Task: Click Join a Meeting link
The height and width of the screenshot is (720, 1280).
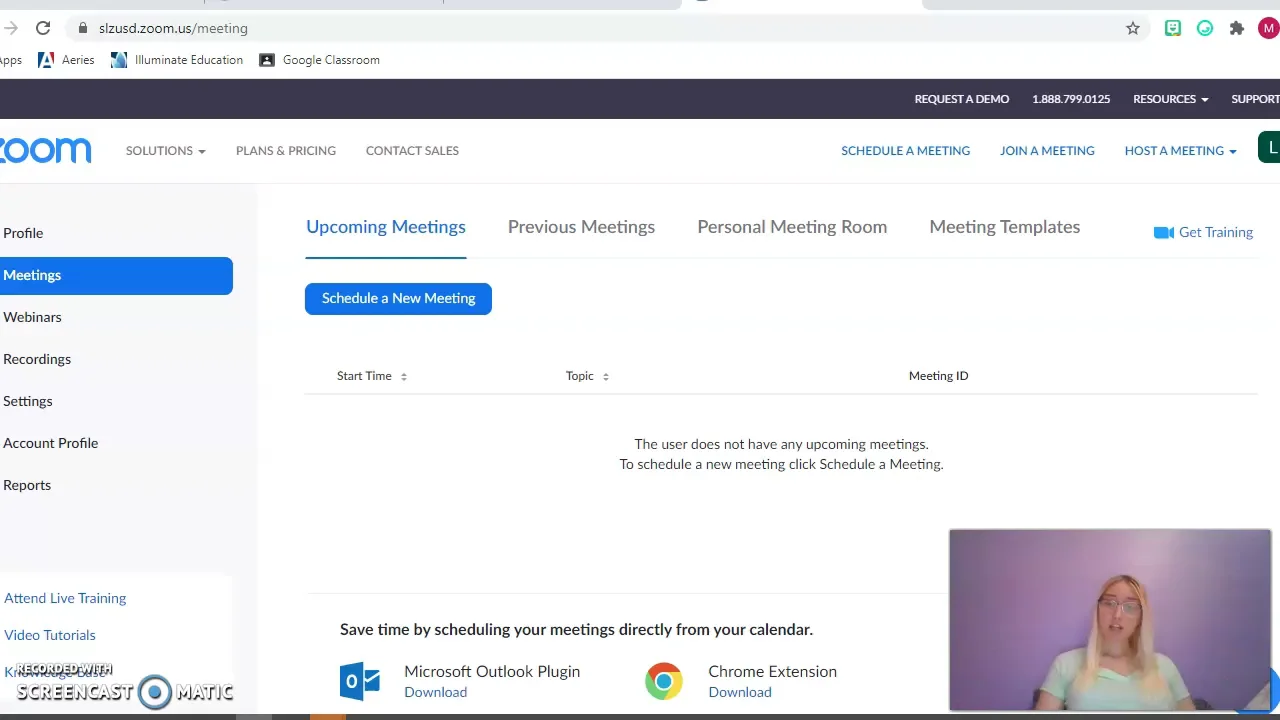Action: coord(1047,151)
